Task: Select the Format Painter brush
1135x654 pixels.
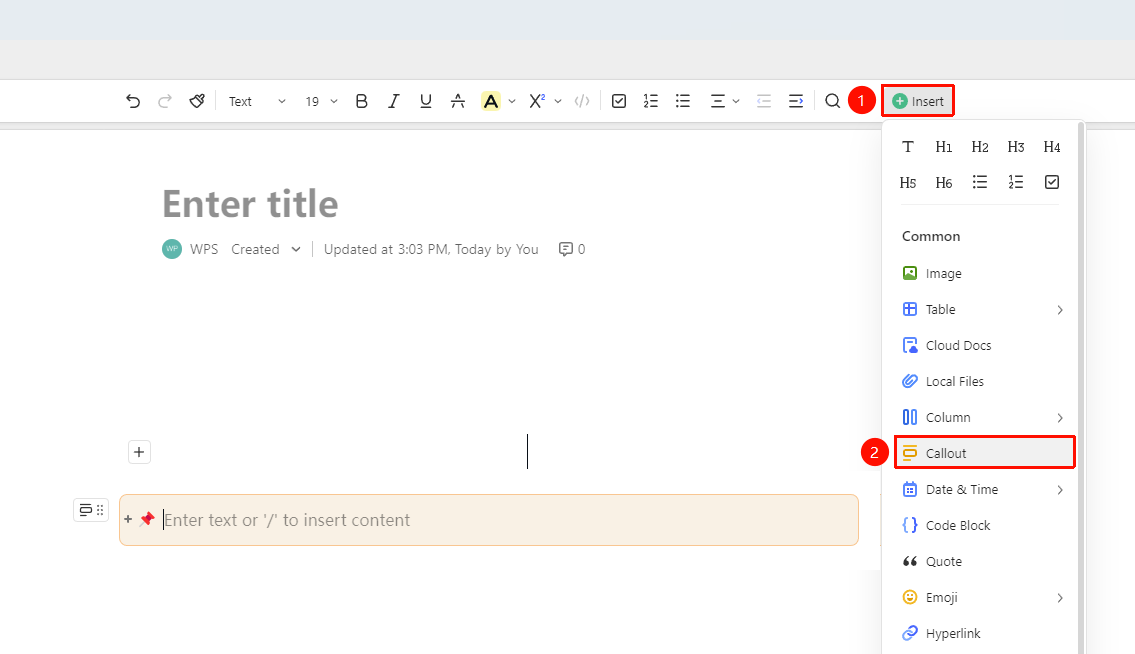Action: pos(197,101)
